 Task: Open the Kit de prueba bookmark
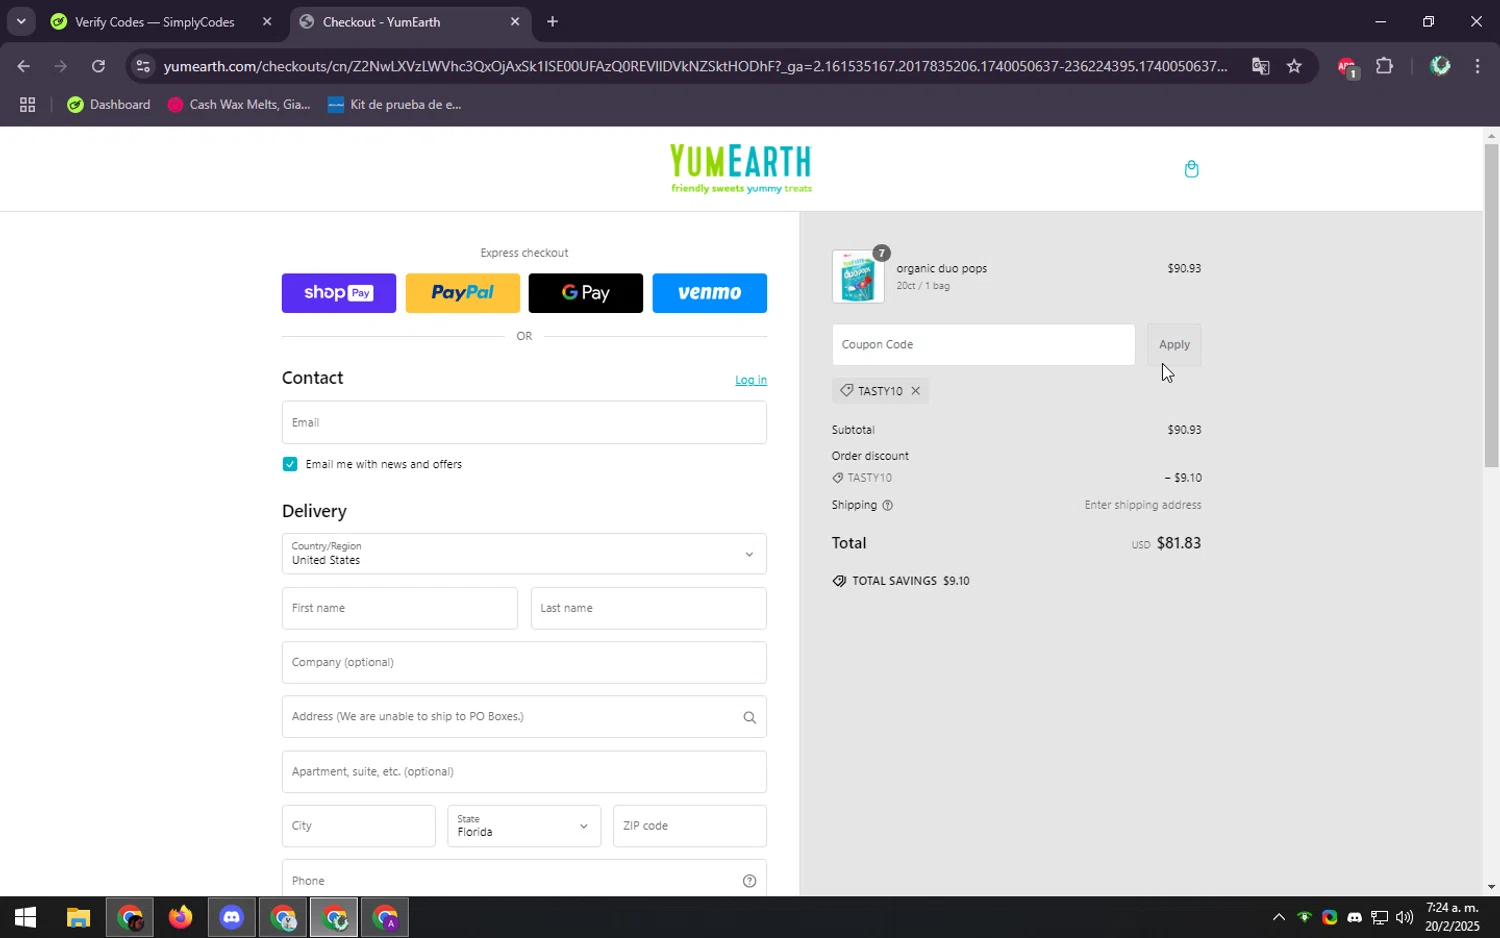point(395,104)
